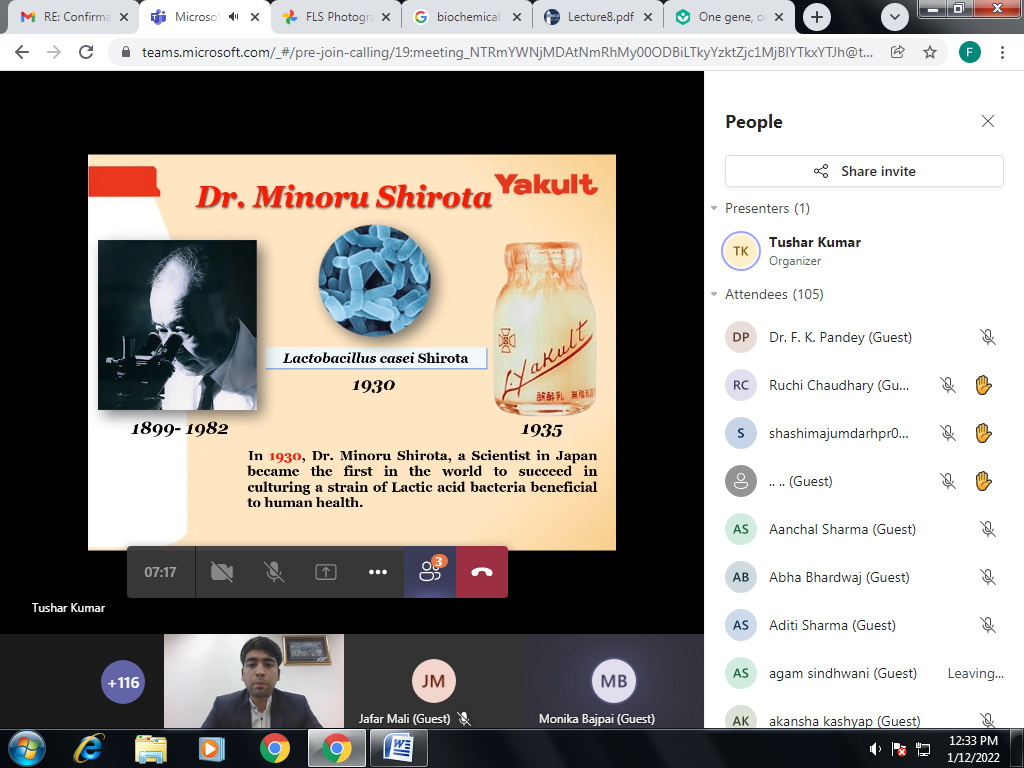
Task: Click muted mic icon for Aditi Sharma
Action: pos(987,625)
